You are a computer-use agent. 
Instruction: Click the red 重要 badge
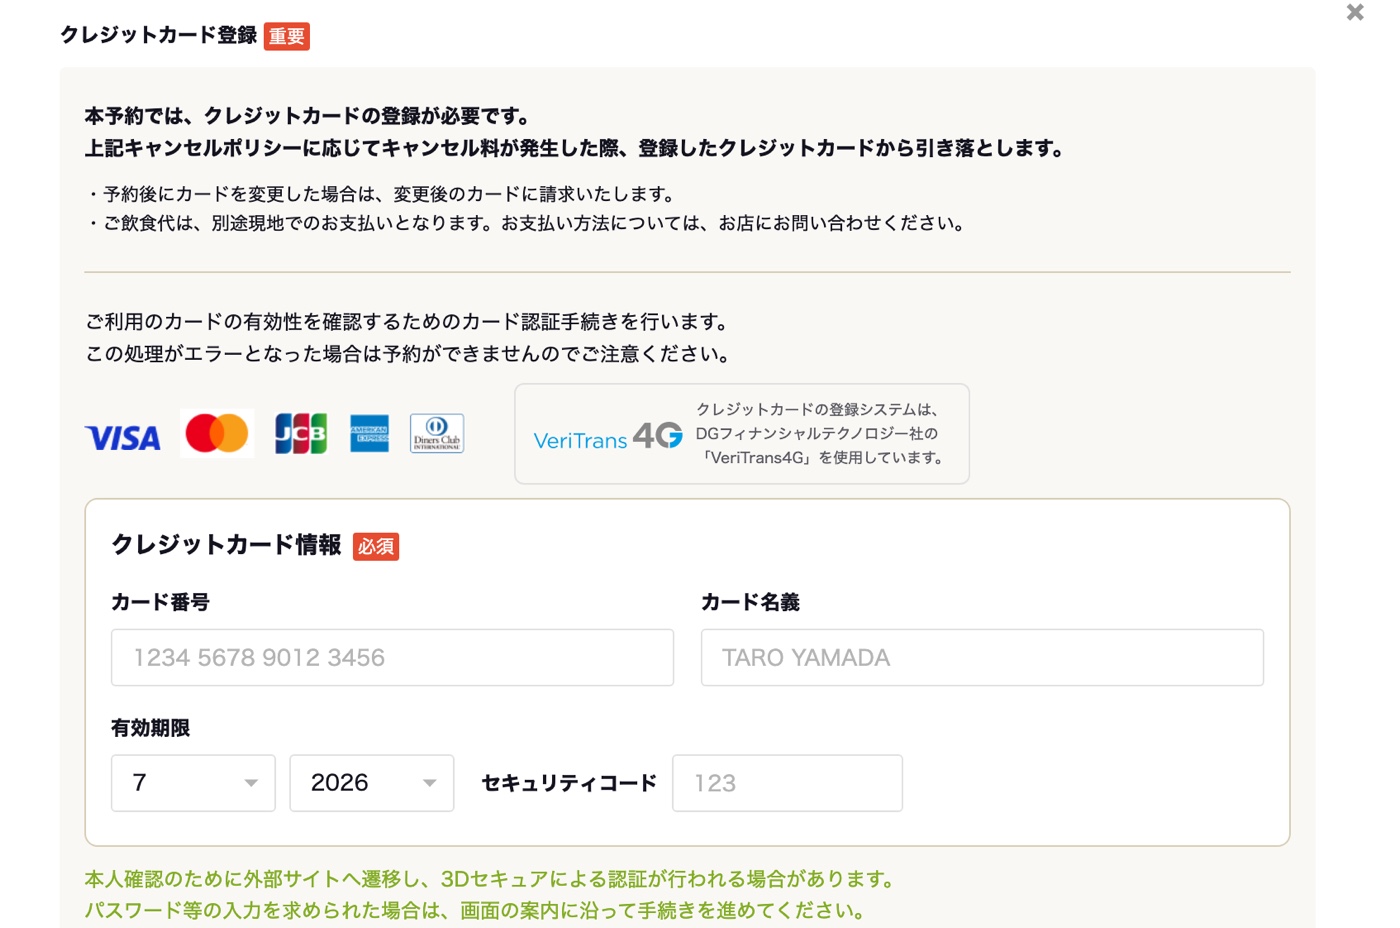287,36
